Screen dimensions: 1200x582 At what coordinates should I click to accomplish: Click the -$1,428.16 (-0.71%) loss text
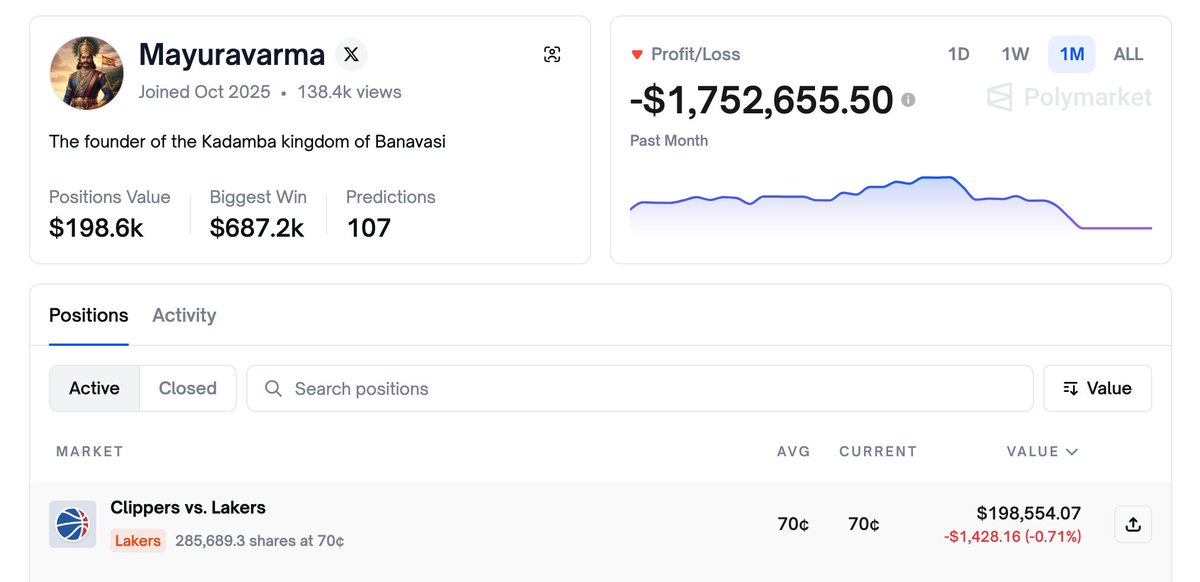click(1012, 537)
